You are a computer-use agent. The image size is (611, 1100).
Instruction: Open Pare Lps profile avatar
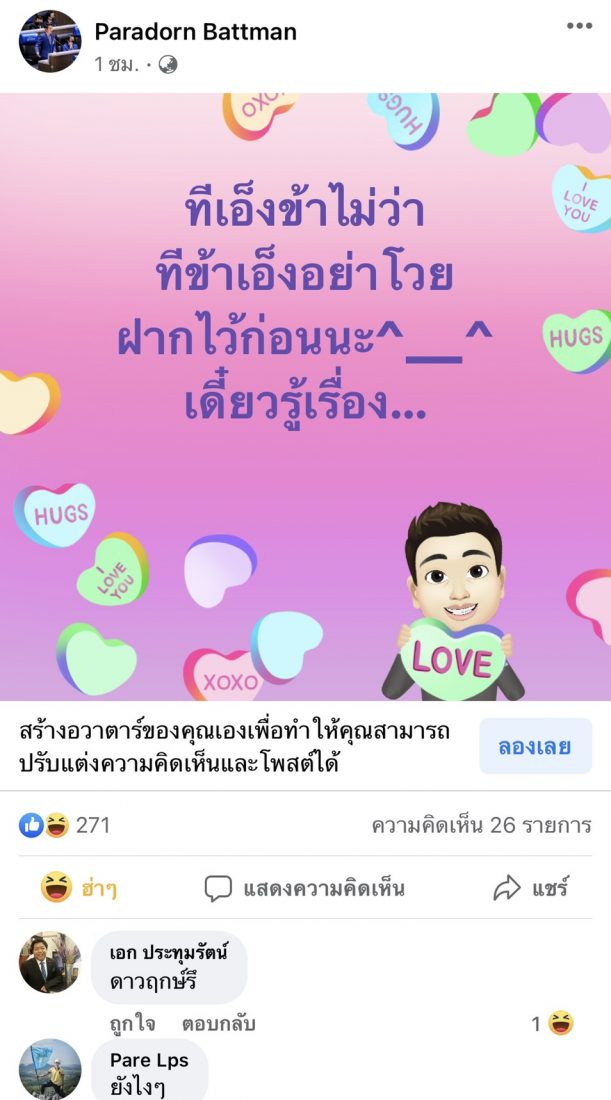pyautogui.click(x=50, y=1069)
